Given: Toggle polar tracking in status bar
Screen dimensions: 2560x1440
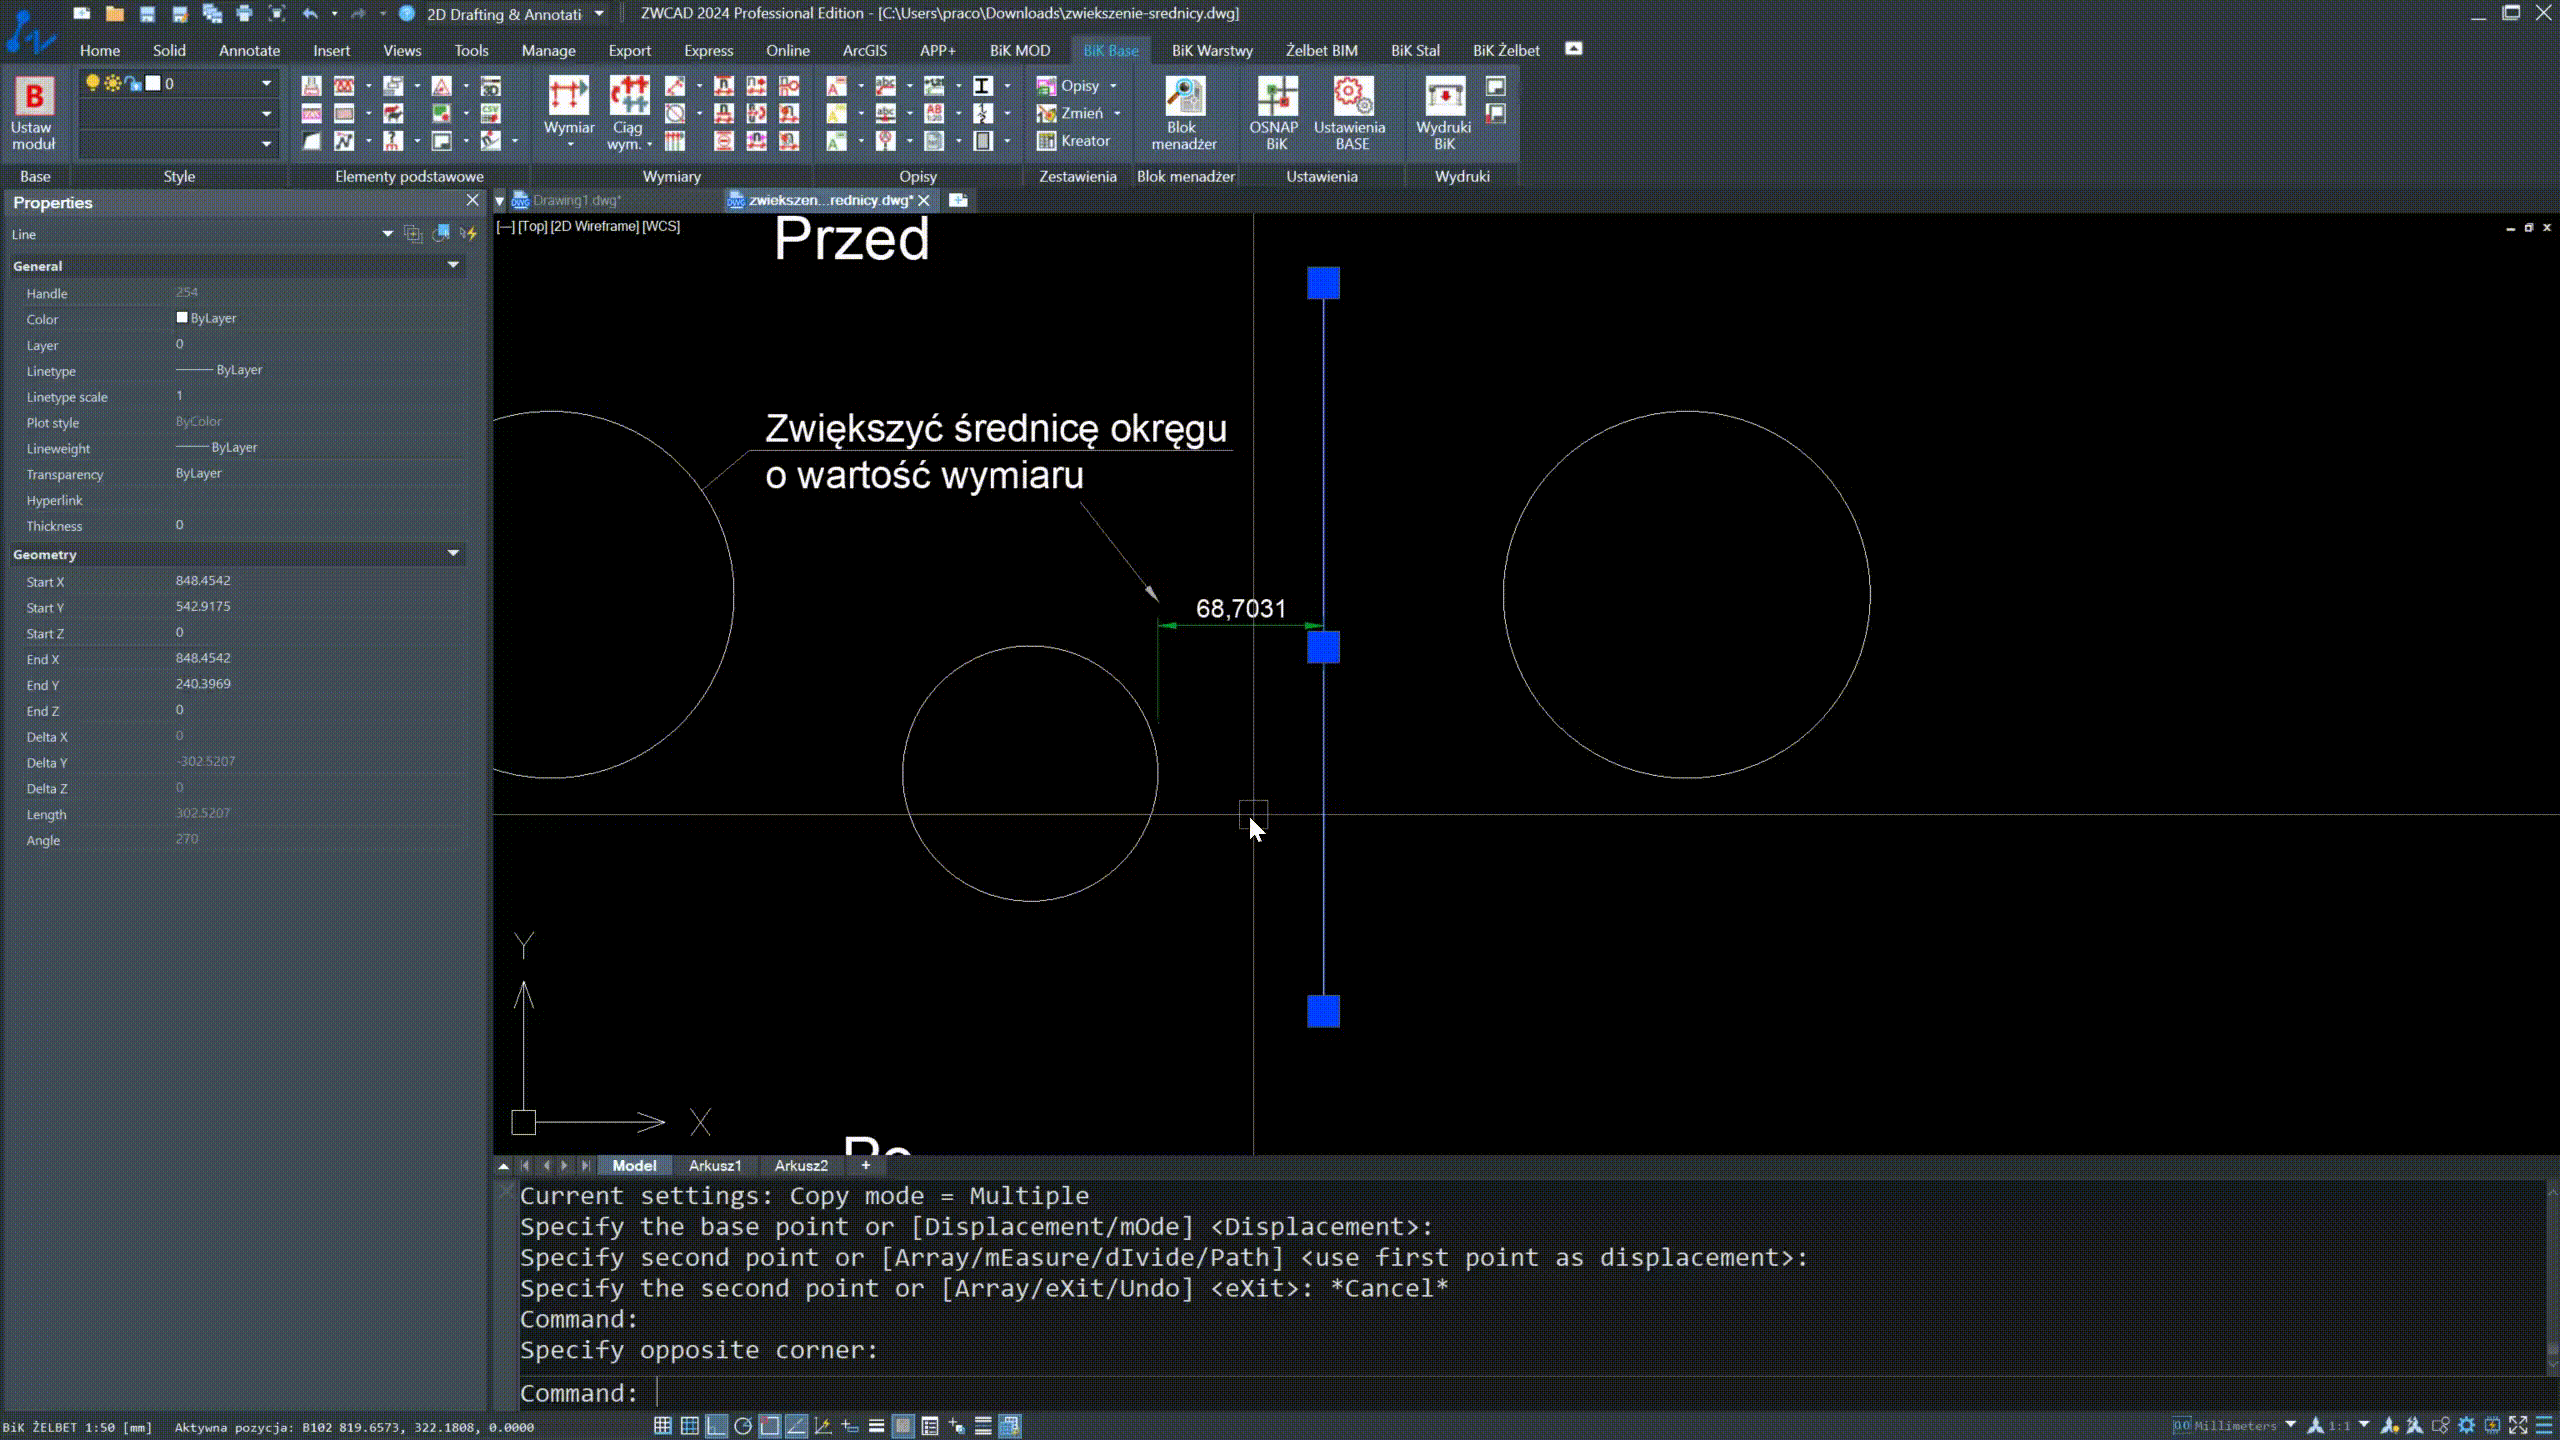Looking at the screenshot, I should click(x=743, y=1426).
